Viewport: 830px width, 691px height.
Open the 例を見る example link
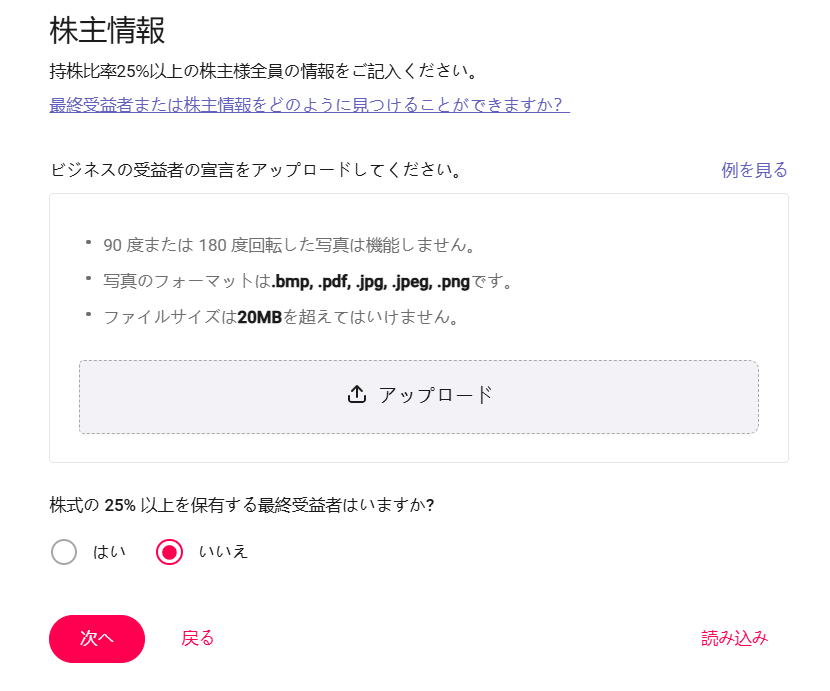click(754, 170)
